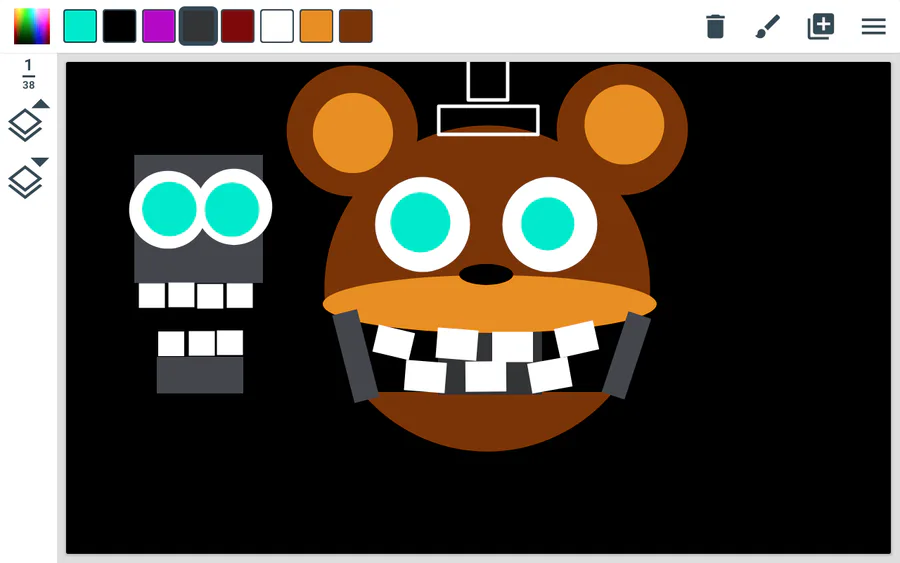Click the trash delete icon
Screen dimensions: 900x563
(715, 26)
